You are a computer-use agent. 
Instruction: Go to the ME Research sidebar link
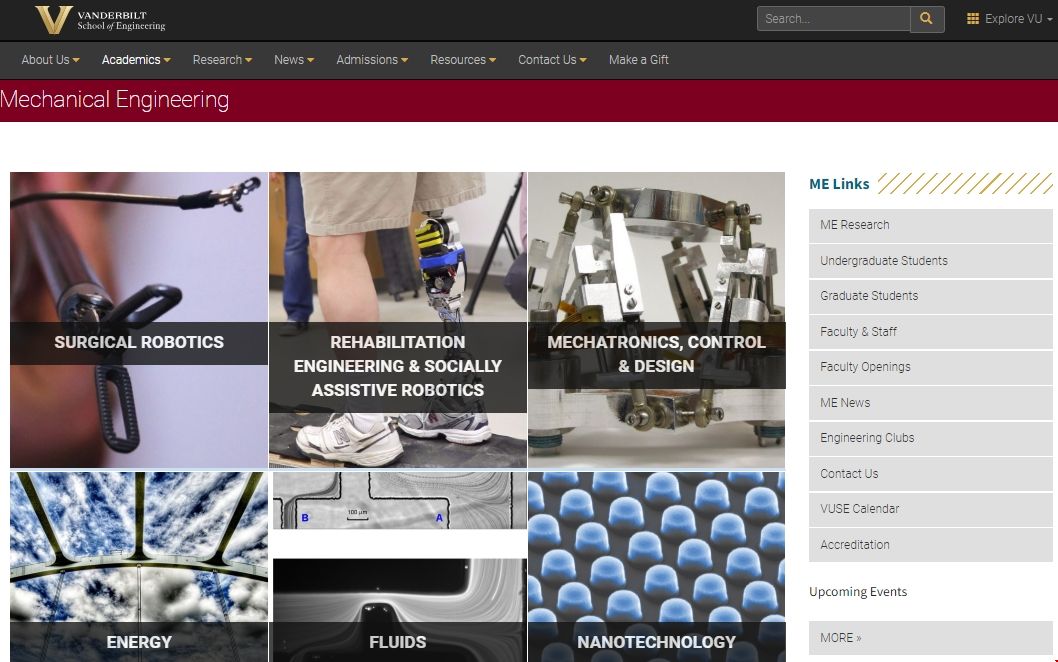(x=930, y=225)
